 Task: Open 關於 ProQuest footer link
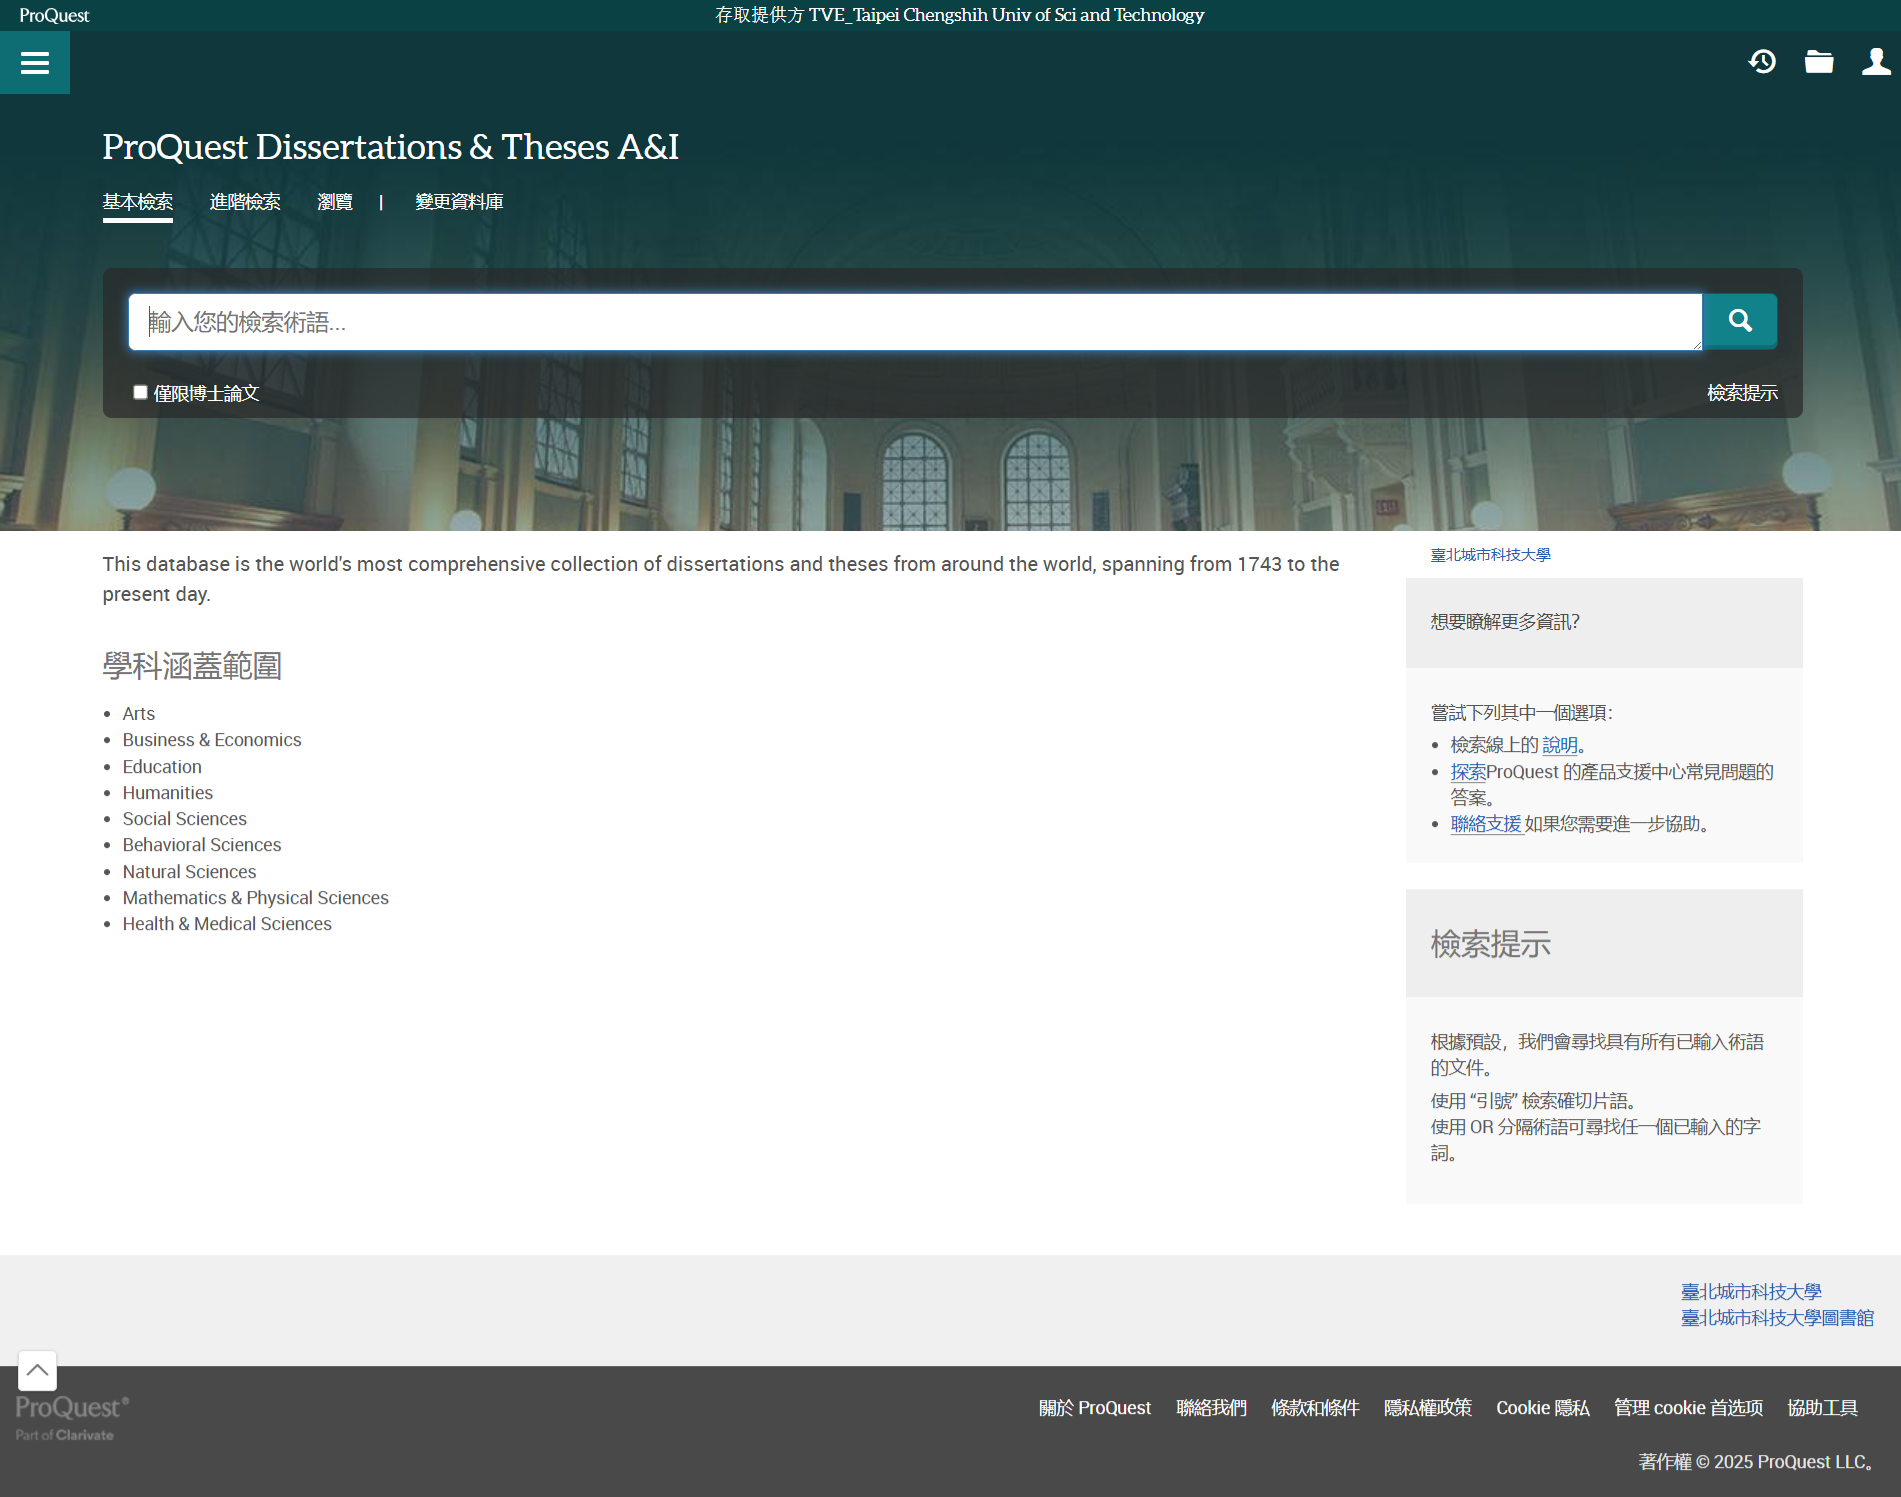[1095, 1408]
